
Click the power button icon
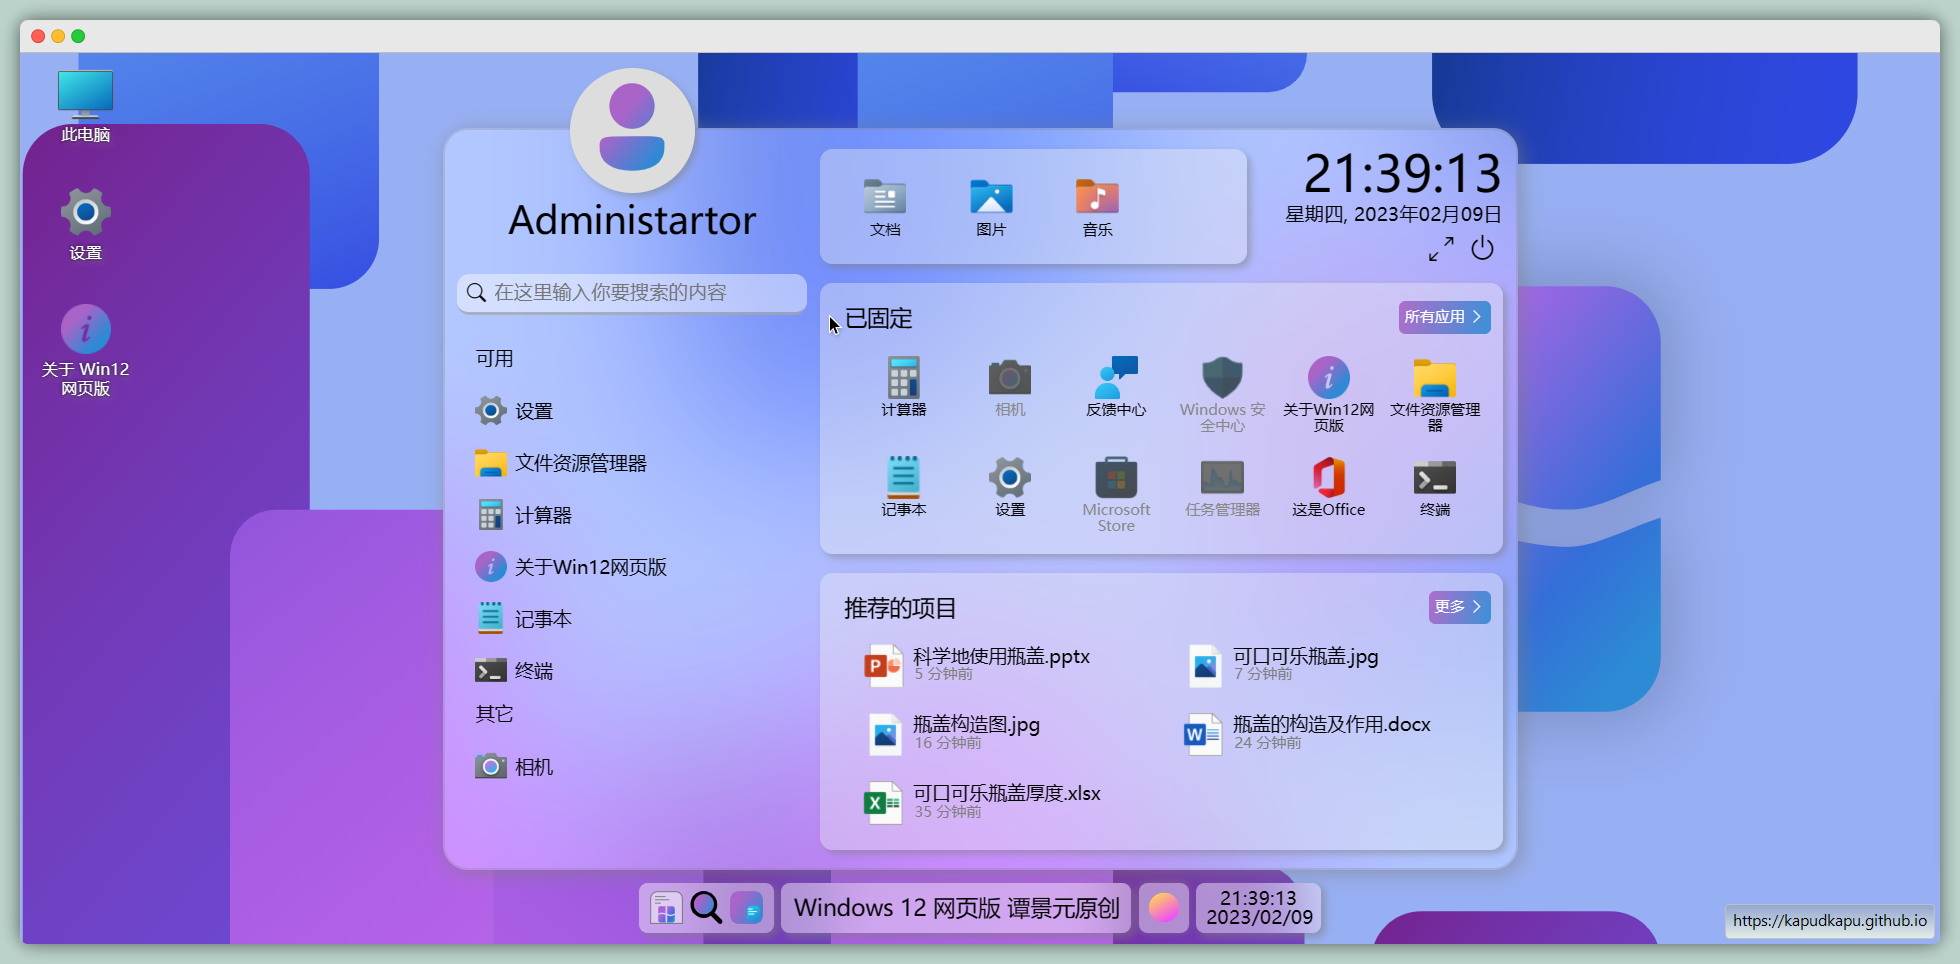(1482, 248)
